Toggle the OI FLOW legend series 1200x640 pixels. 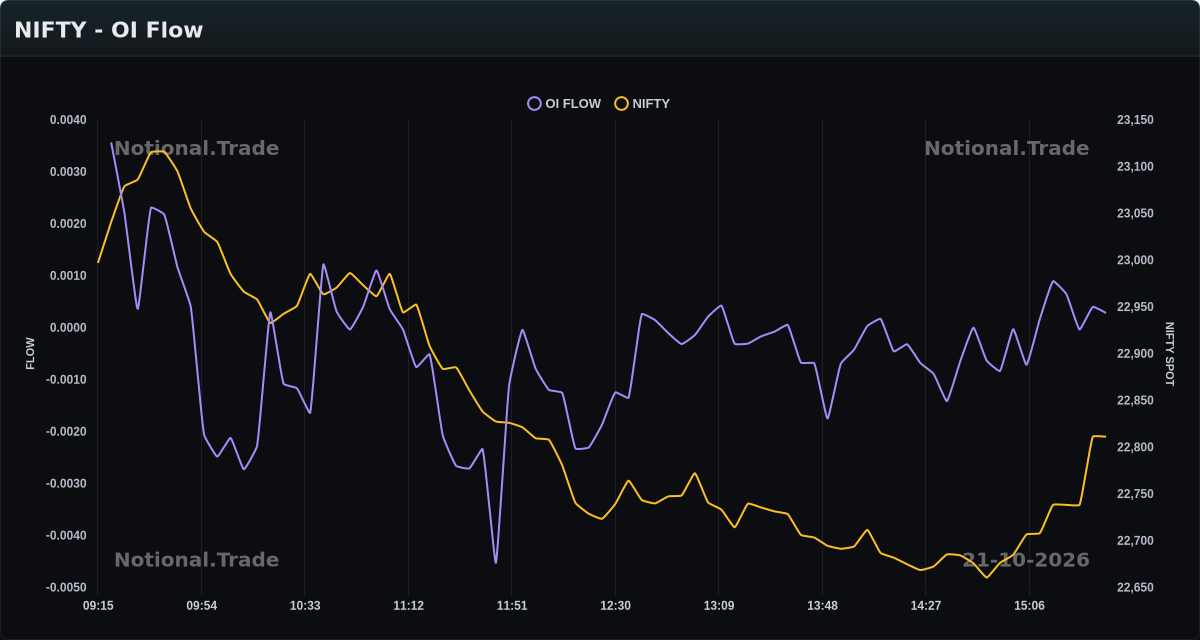click(565, 103)
